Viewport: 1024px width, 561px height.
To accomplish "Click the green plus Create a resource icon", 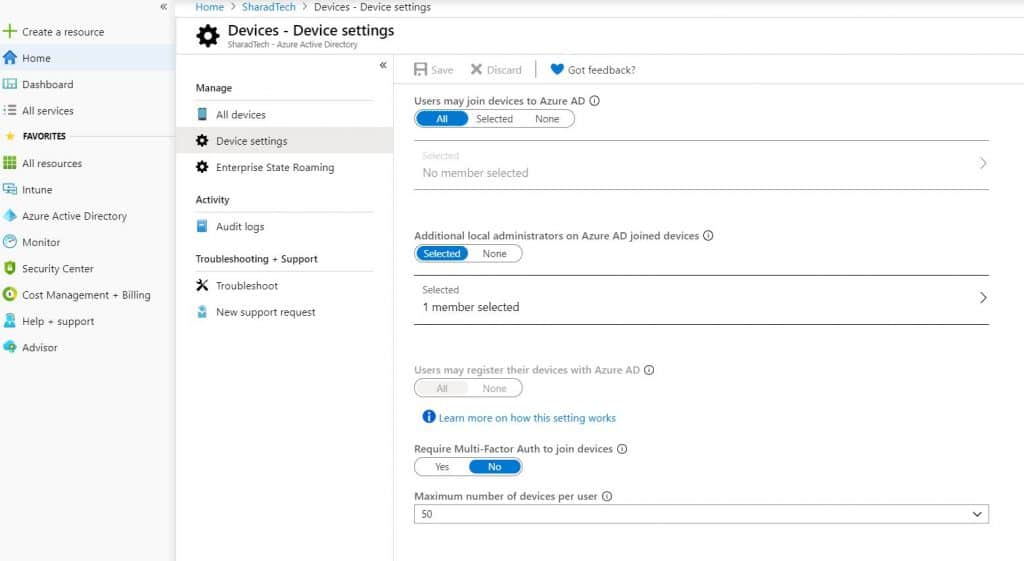I will [10, 31].
